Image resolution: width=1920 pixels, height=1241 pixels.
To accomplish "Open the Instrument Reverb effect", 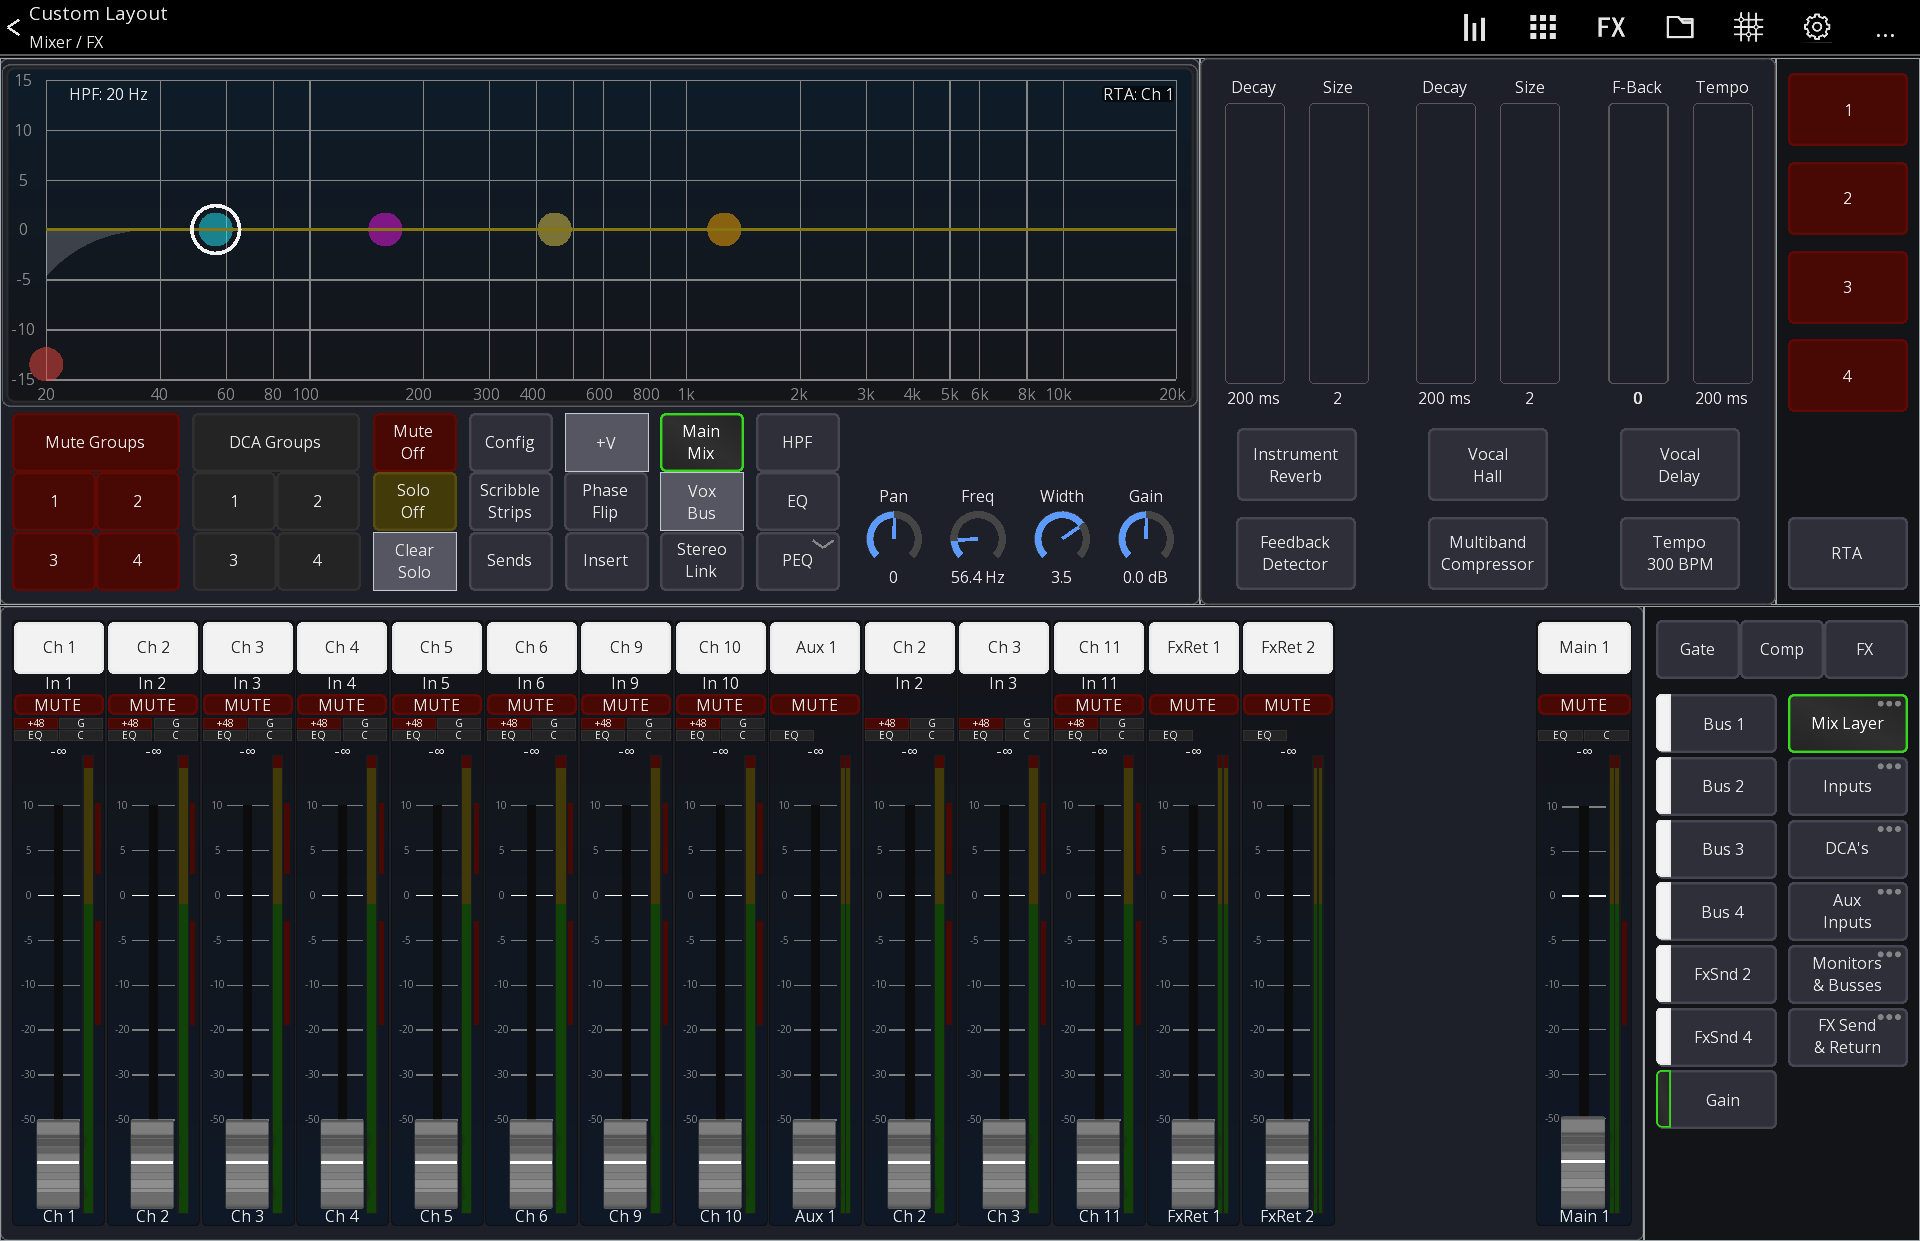I will (x=1295, y=465).
